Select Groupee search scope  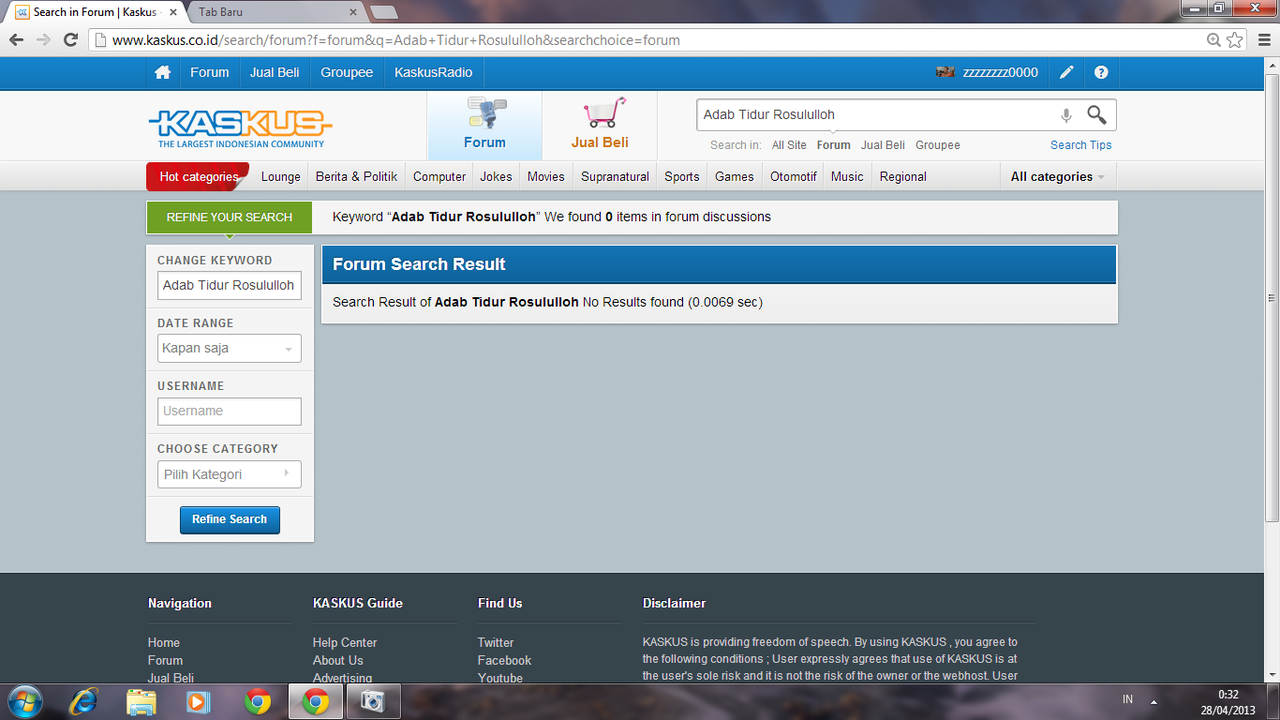[938, 145]
